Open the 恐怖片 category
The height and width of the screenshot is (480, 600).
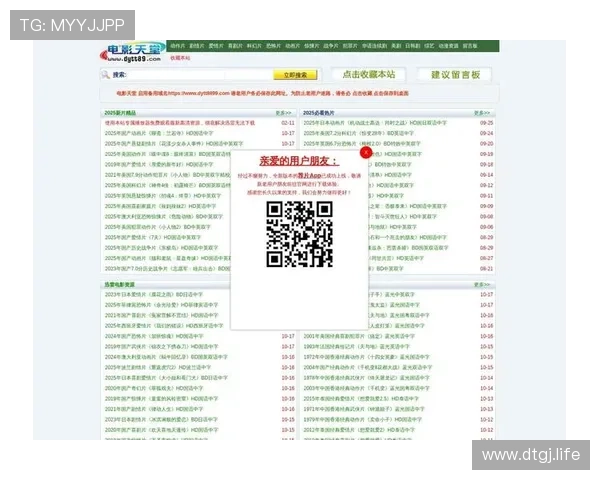(273, 46)
